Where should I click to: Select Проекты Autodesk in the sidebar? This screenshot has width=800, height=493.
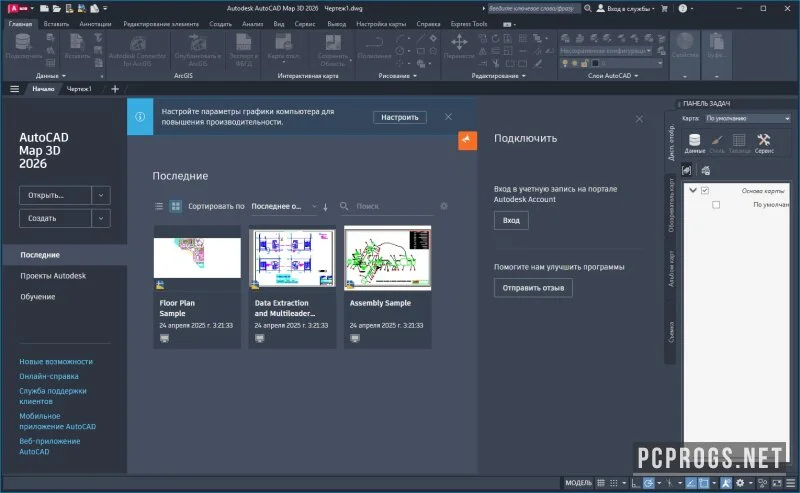coord(53,276)
